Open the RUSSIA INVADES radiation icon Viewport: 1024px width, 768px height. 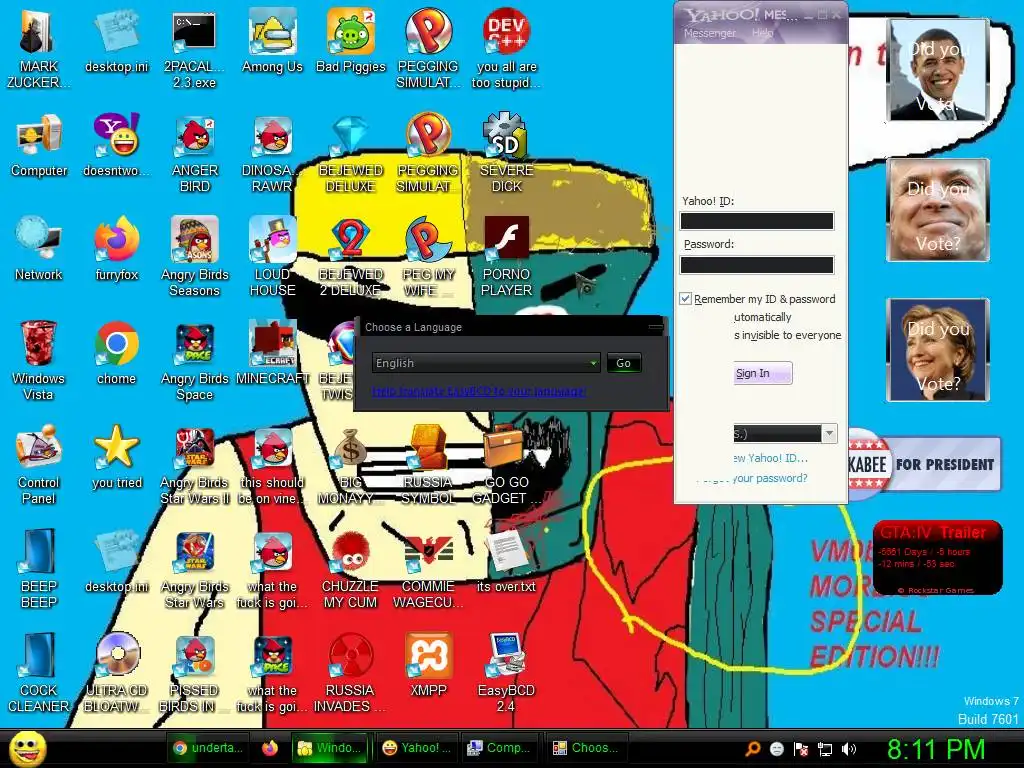[x=351, y=671]
